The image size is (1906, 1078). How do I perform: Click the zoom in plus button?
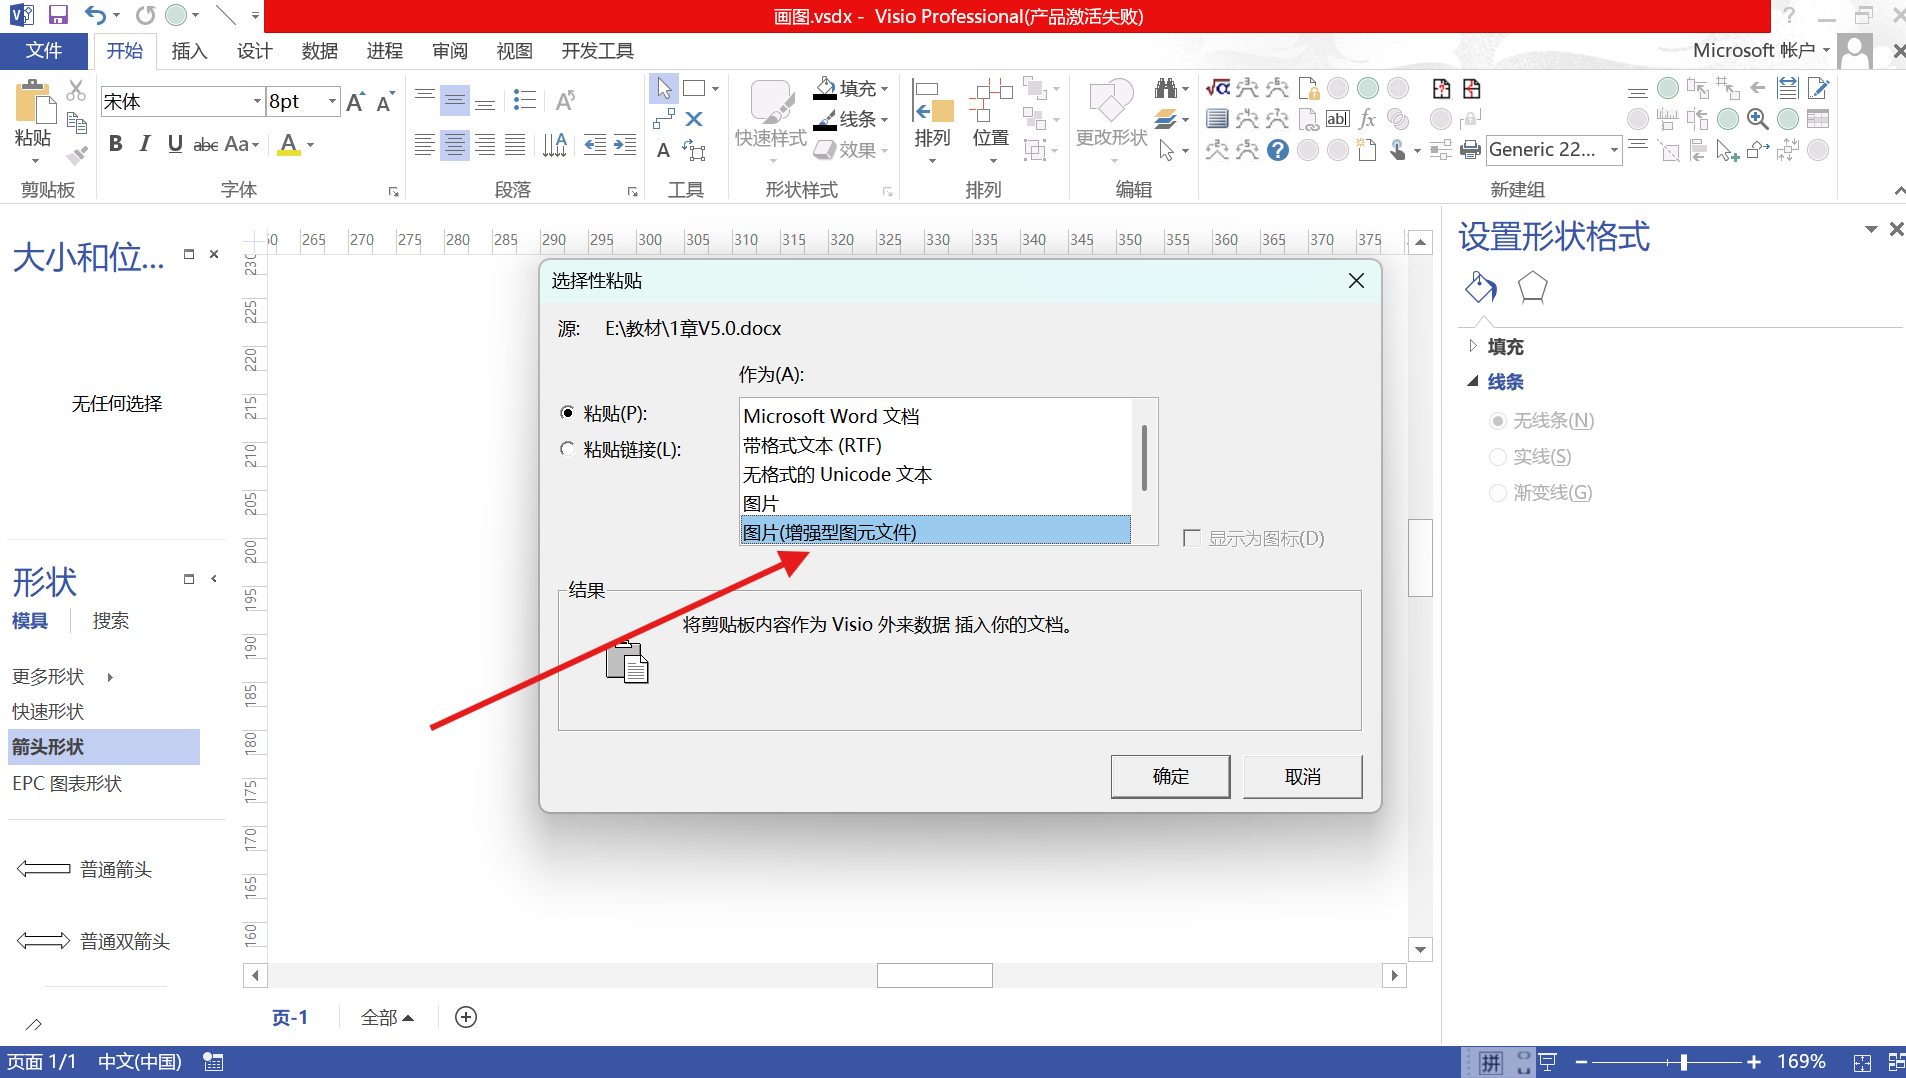click(1753, 1062)
